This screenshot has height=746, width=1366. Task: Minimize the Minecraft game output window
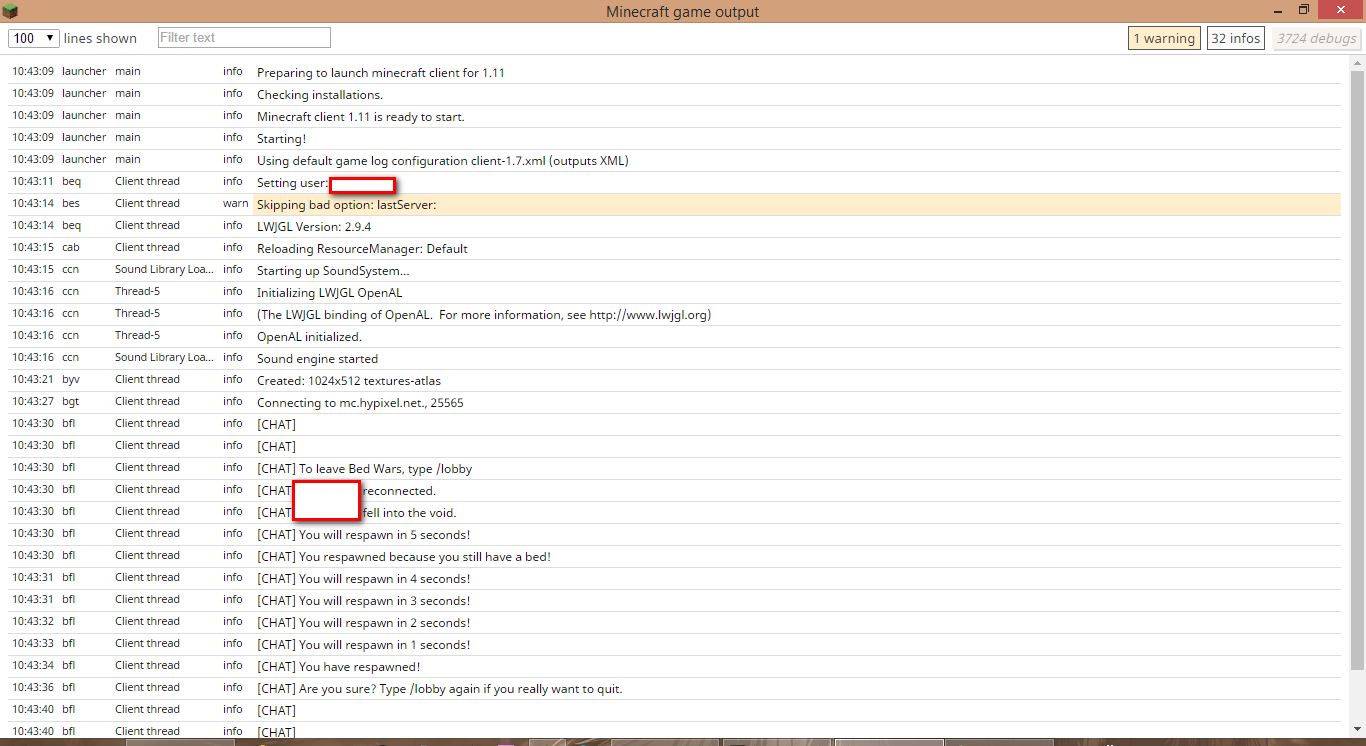tap(1276, 11)
